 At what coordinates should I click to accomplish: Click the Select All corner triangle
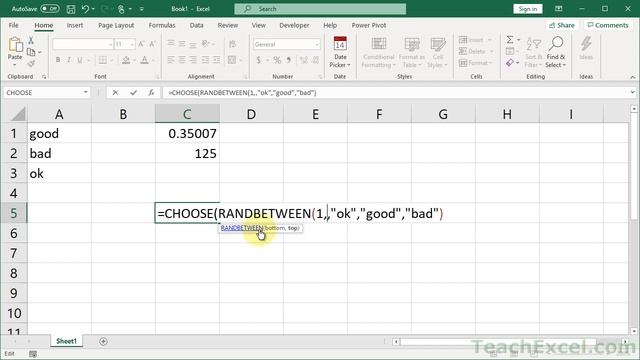point(18,114)
